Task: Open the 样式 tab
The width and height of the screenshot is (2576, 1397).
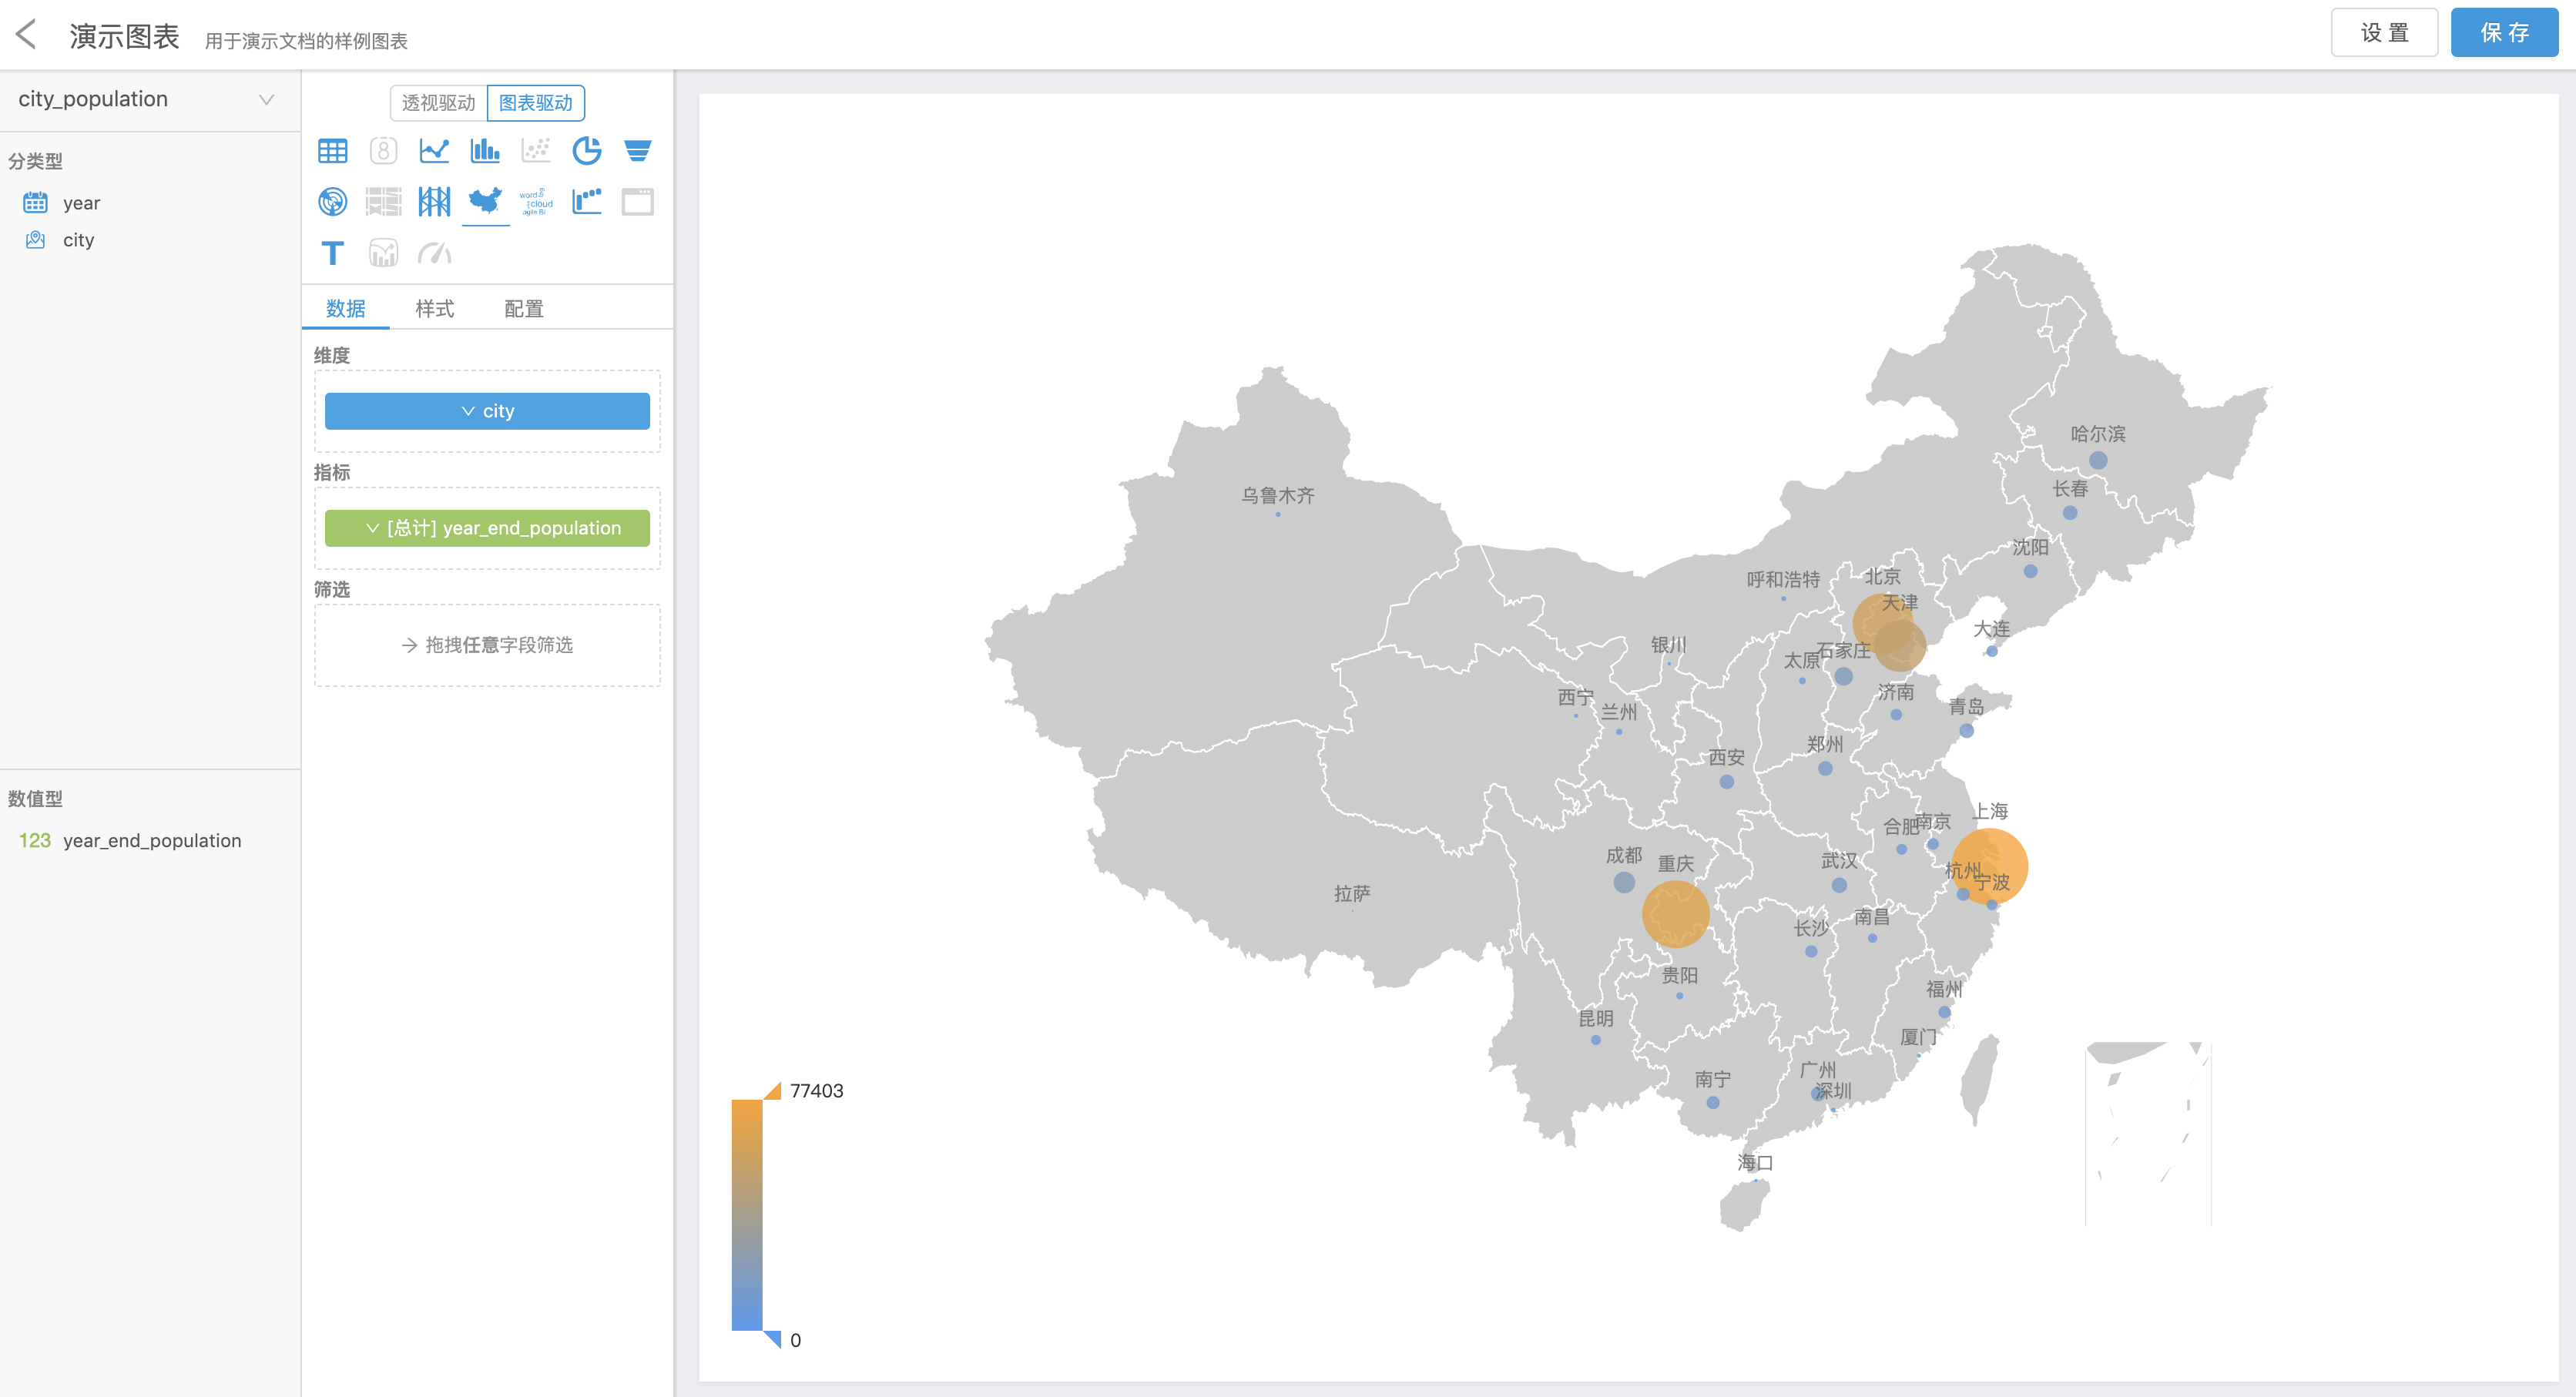Action: click(434, 309)
